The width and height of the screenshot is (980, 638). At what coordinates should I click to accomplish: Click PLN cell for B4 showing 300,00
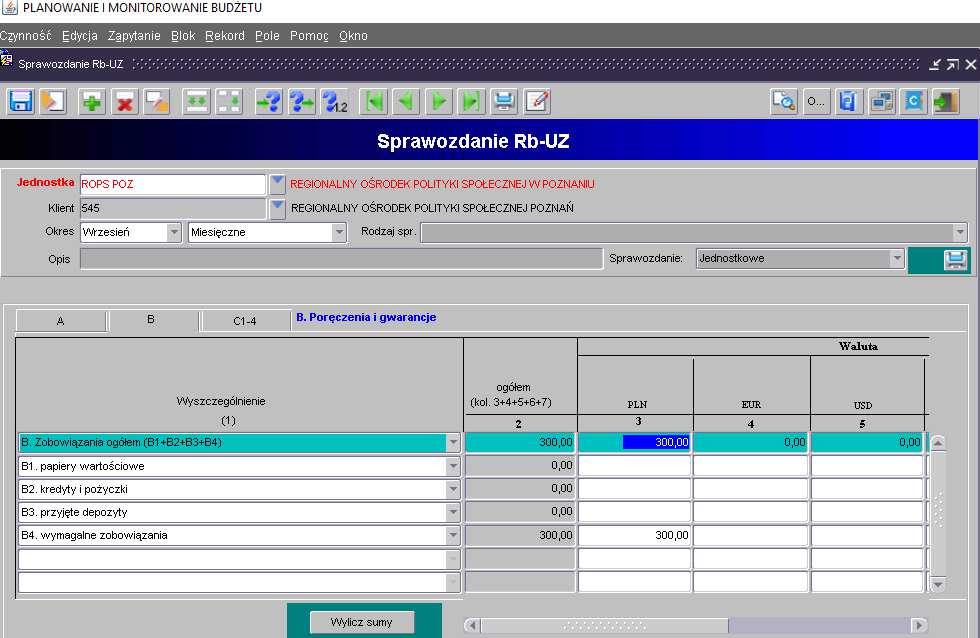[x=634, y=536]
